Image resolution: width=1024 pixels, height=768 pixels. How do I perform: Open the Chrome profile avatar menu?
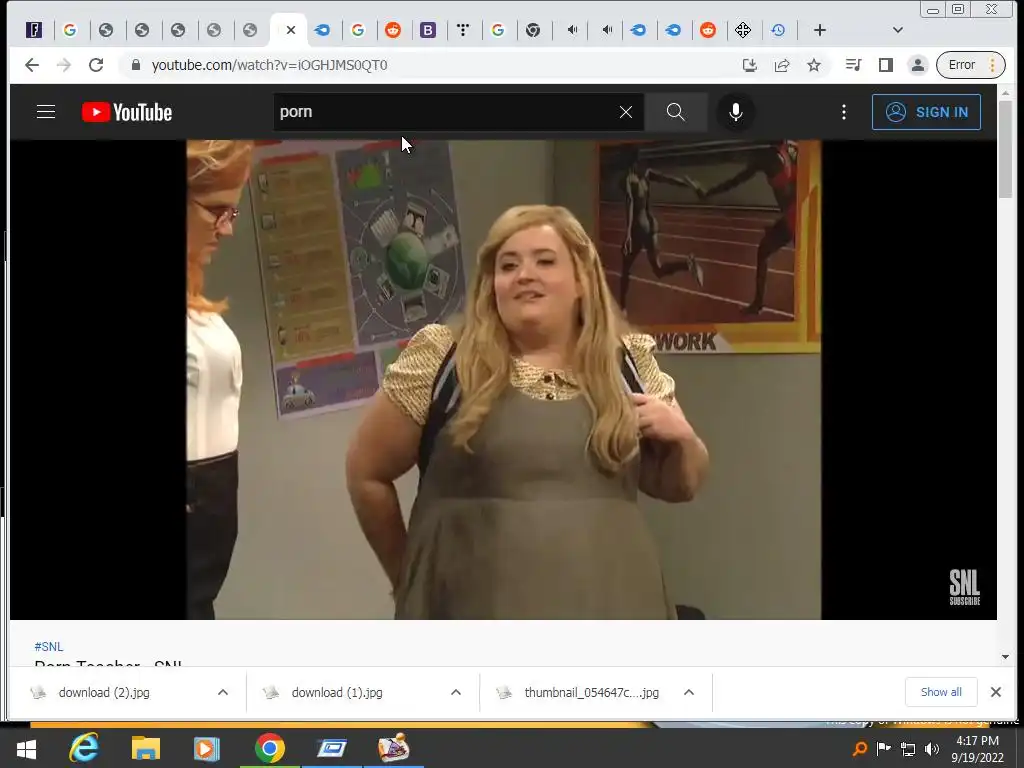tap(918, 65)
